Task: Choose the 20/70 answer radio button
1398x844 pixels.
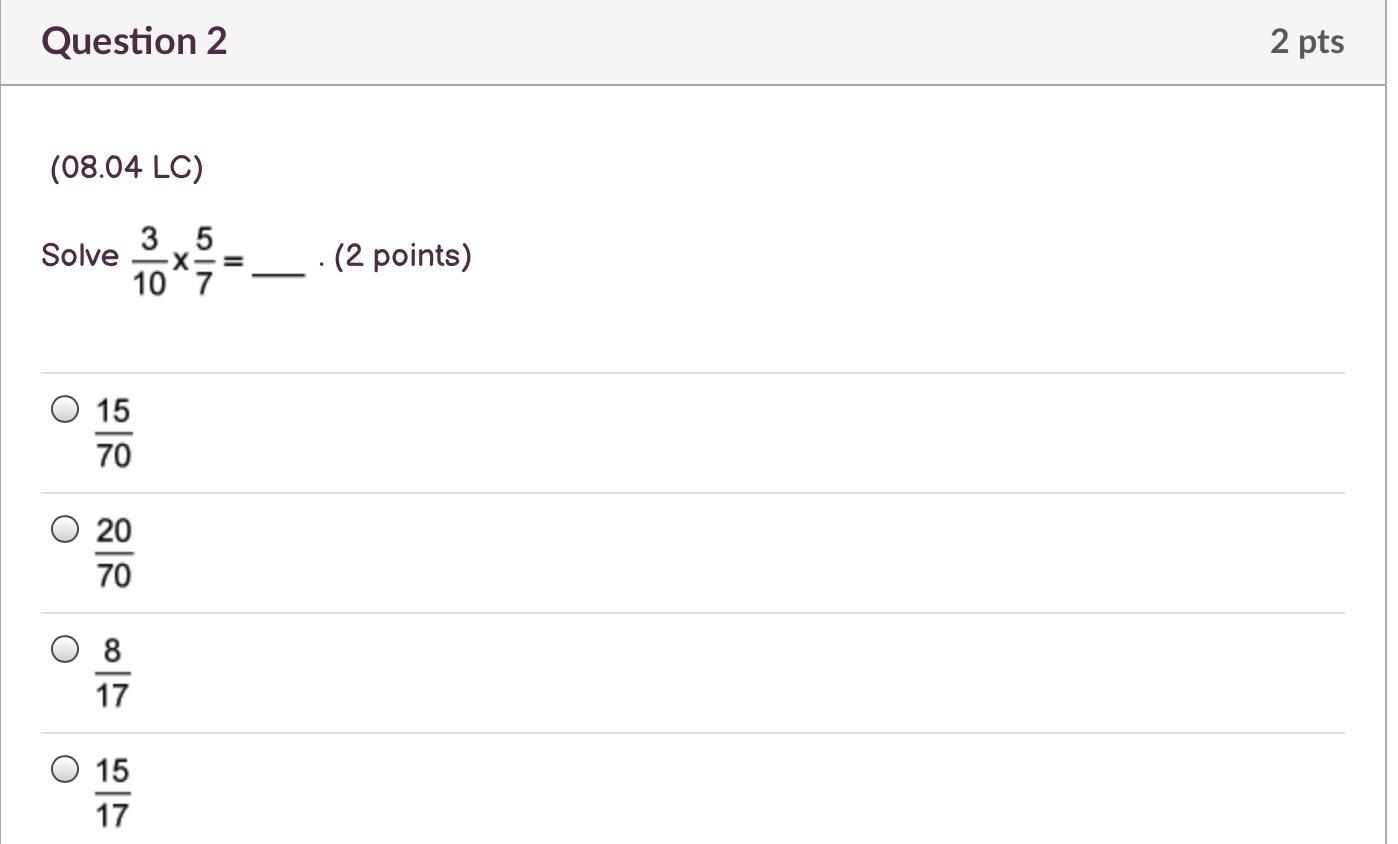Action: click(x=65, y=529)
